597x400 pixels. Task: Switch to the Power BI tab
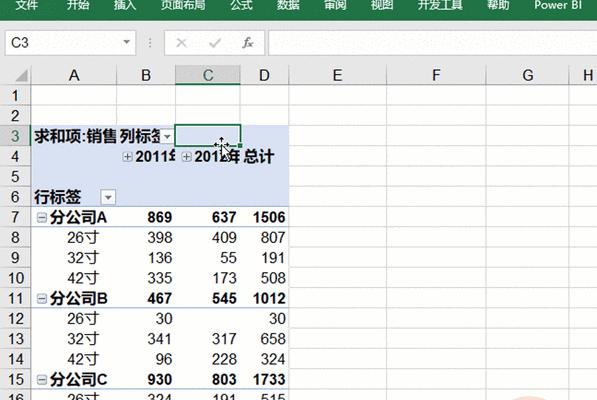[x=558, y=5]
